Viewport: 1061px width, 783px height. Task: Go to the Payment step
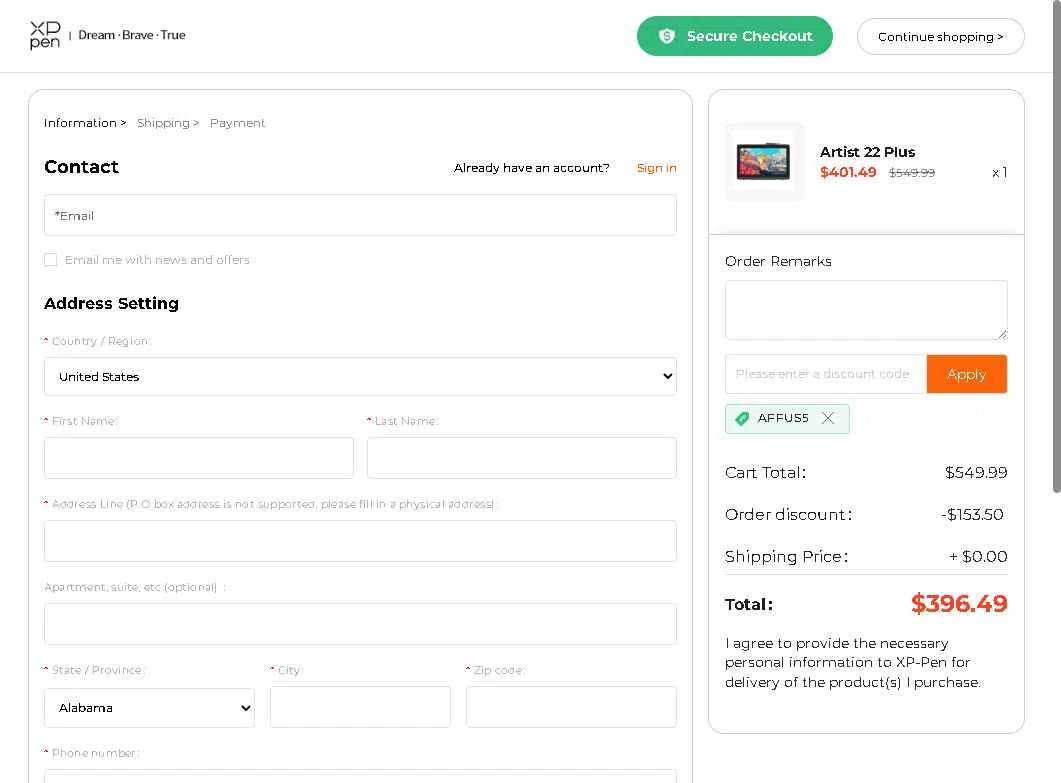[238, 122]
